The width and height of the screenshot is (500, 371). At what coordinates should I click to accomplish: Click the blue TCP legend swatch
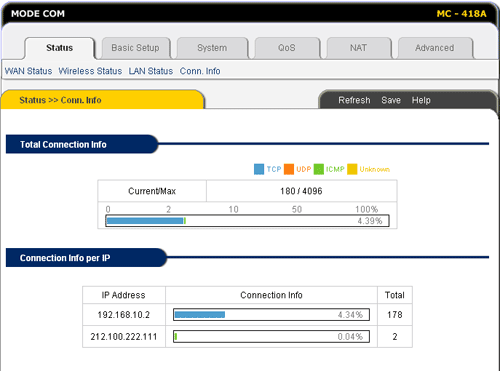[259, 169]
